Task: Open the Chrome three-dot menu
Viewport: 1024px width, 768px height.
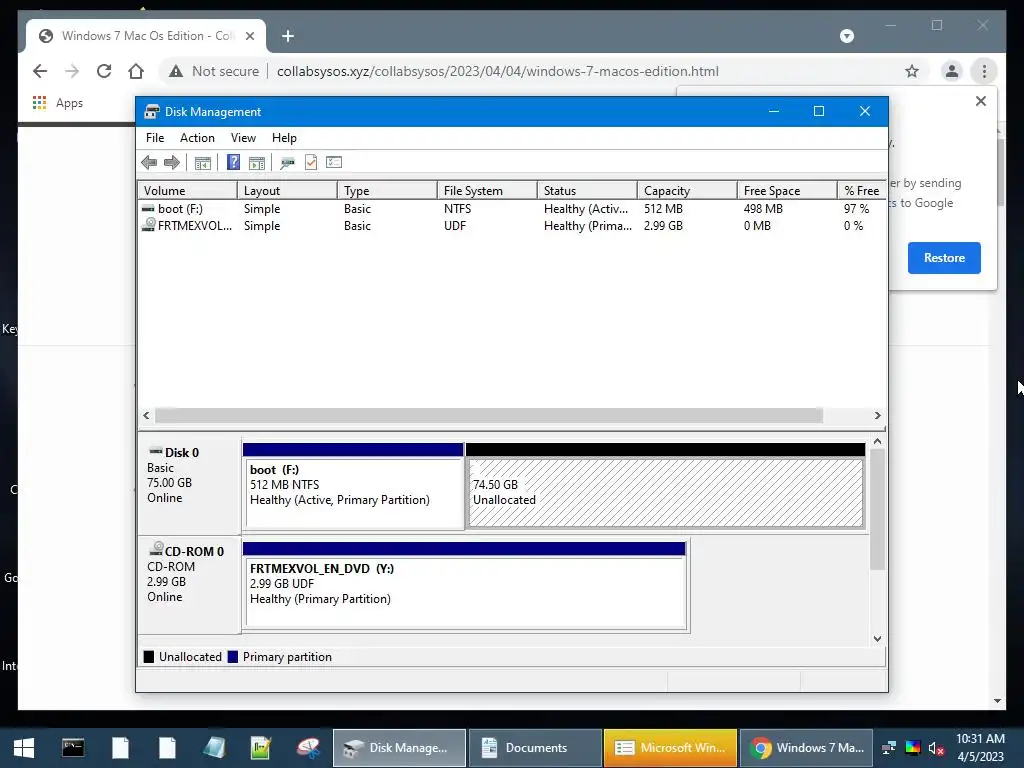Action: 984,71
